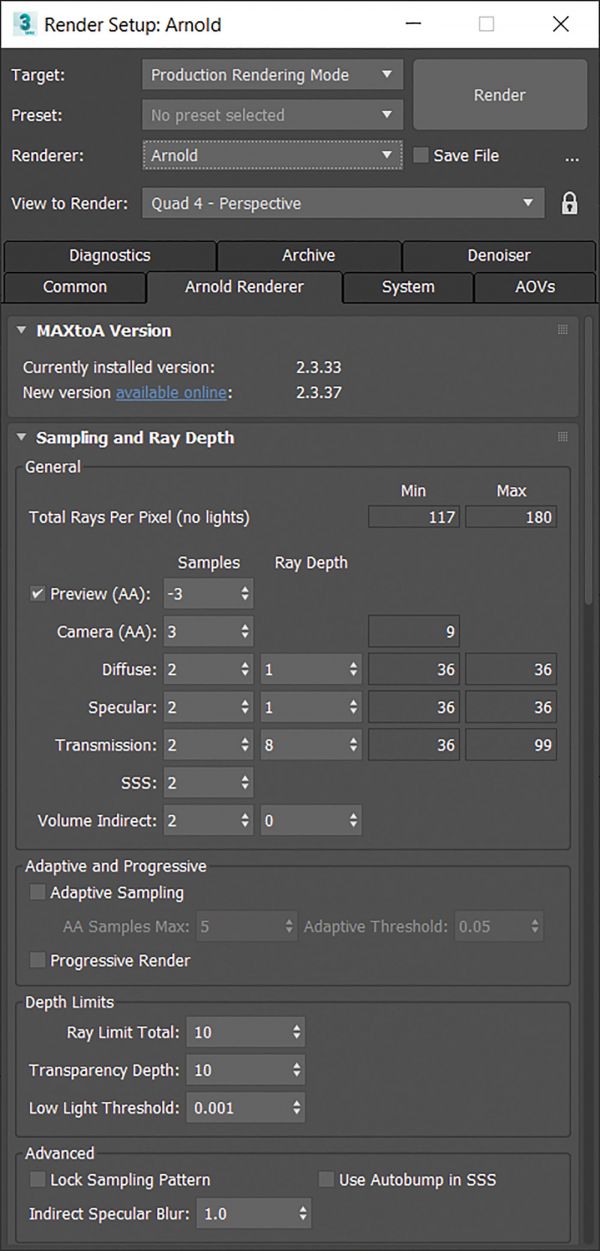Click Sampling and Ray Depth rollout grip icon
The image size is (600, 1251).
(562, 437)
